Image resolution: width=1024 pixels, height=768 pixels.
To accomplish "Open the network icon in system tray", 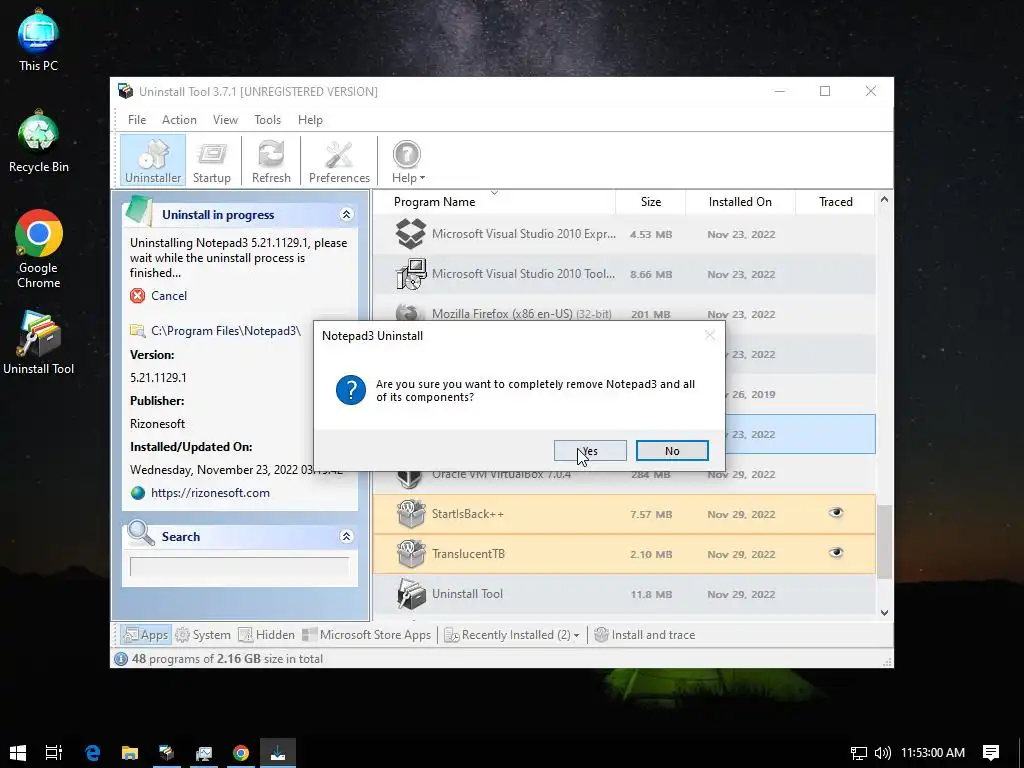I will [x=859, y=753].
